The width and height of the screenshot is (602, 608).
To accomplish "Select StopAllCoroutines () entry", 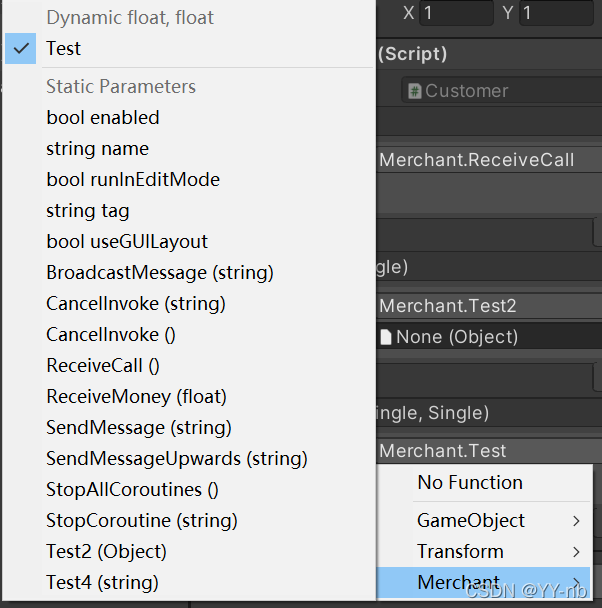I will point(132,489).
